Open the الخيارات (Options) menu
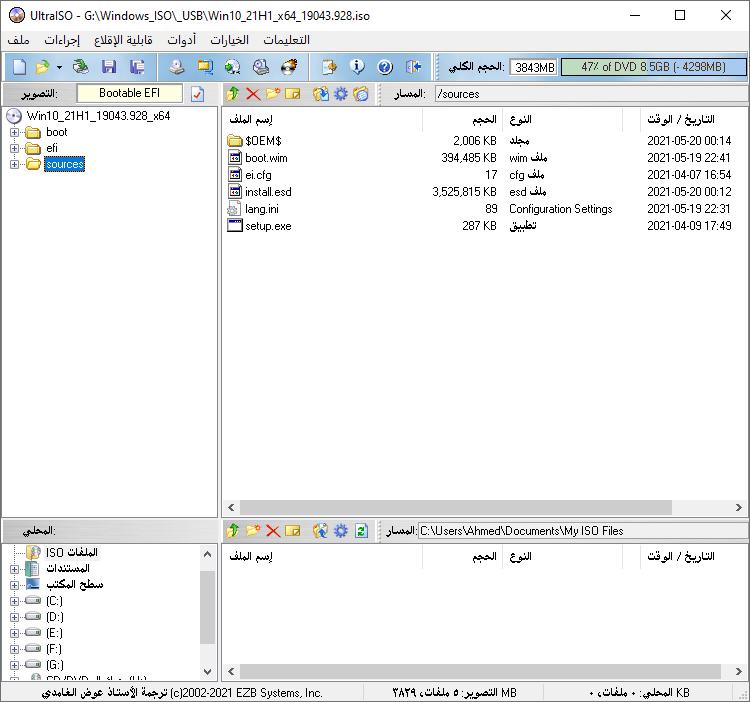This screenshot has height=702, width=750. point(230,40)
